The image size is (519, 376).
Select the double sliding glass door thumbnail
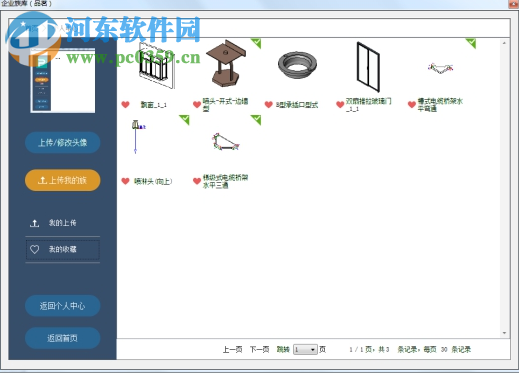point(368,67)
